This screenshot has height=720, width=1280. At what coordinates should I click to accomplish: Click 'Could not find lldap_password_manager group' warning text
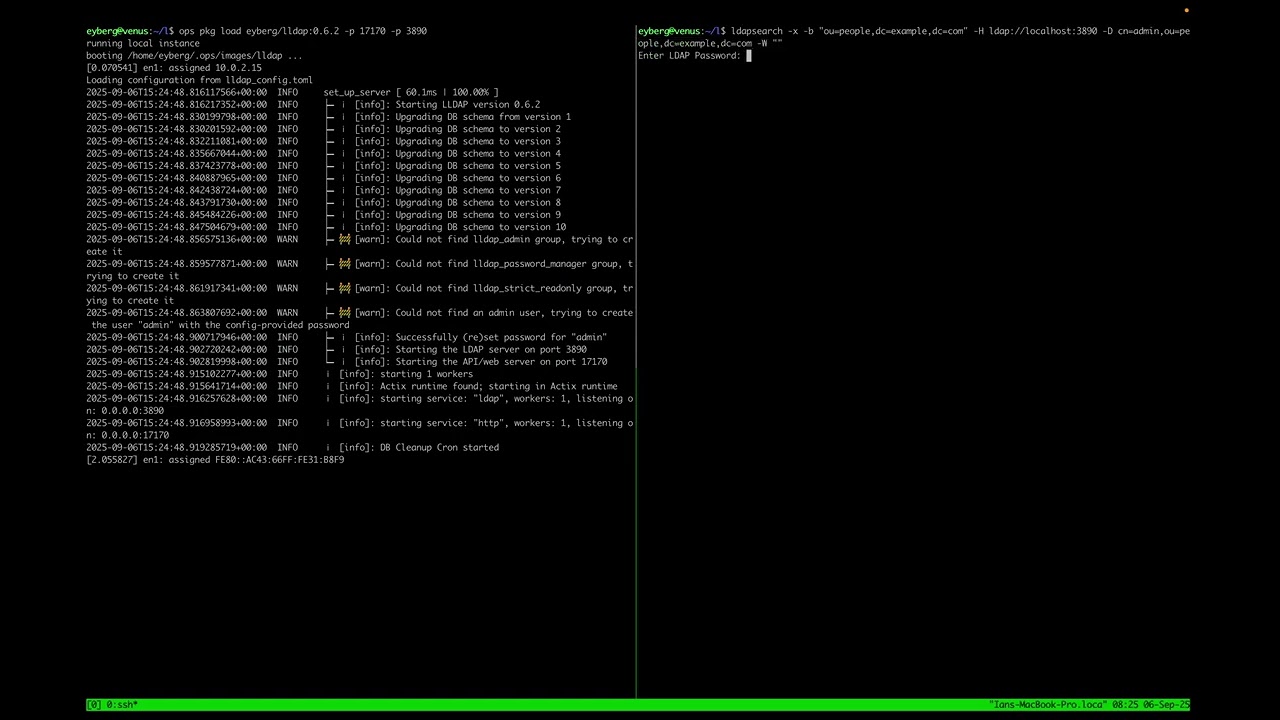(x=509, y=264)
